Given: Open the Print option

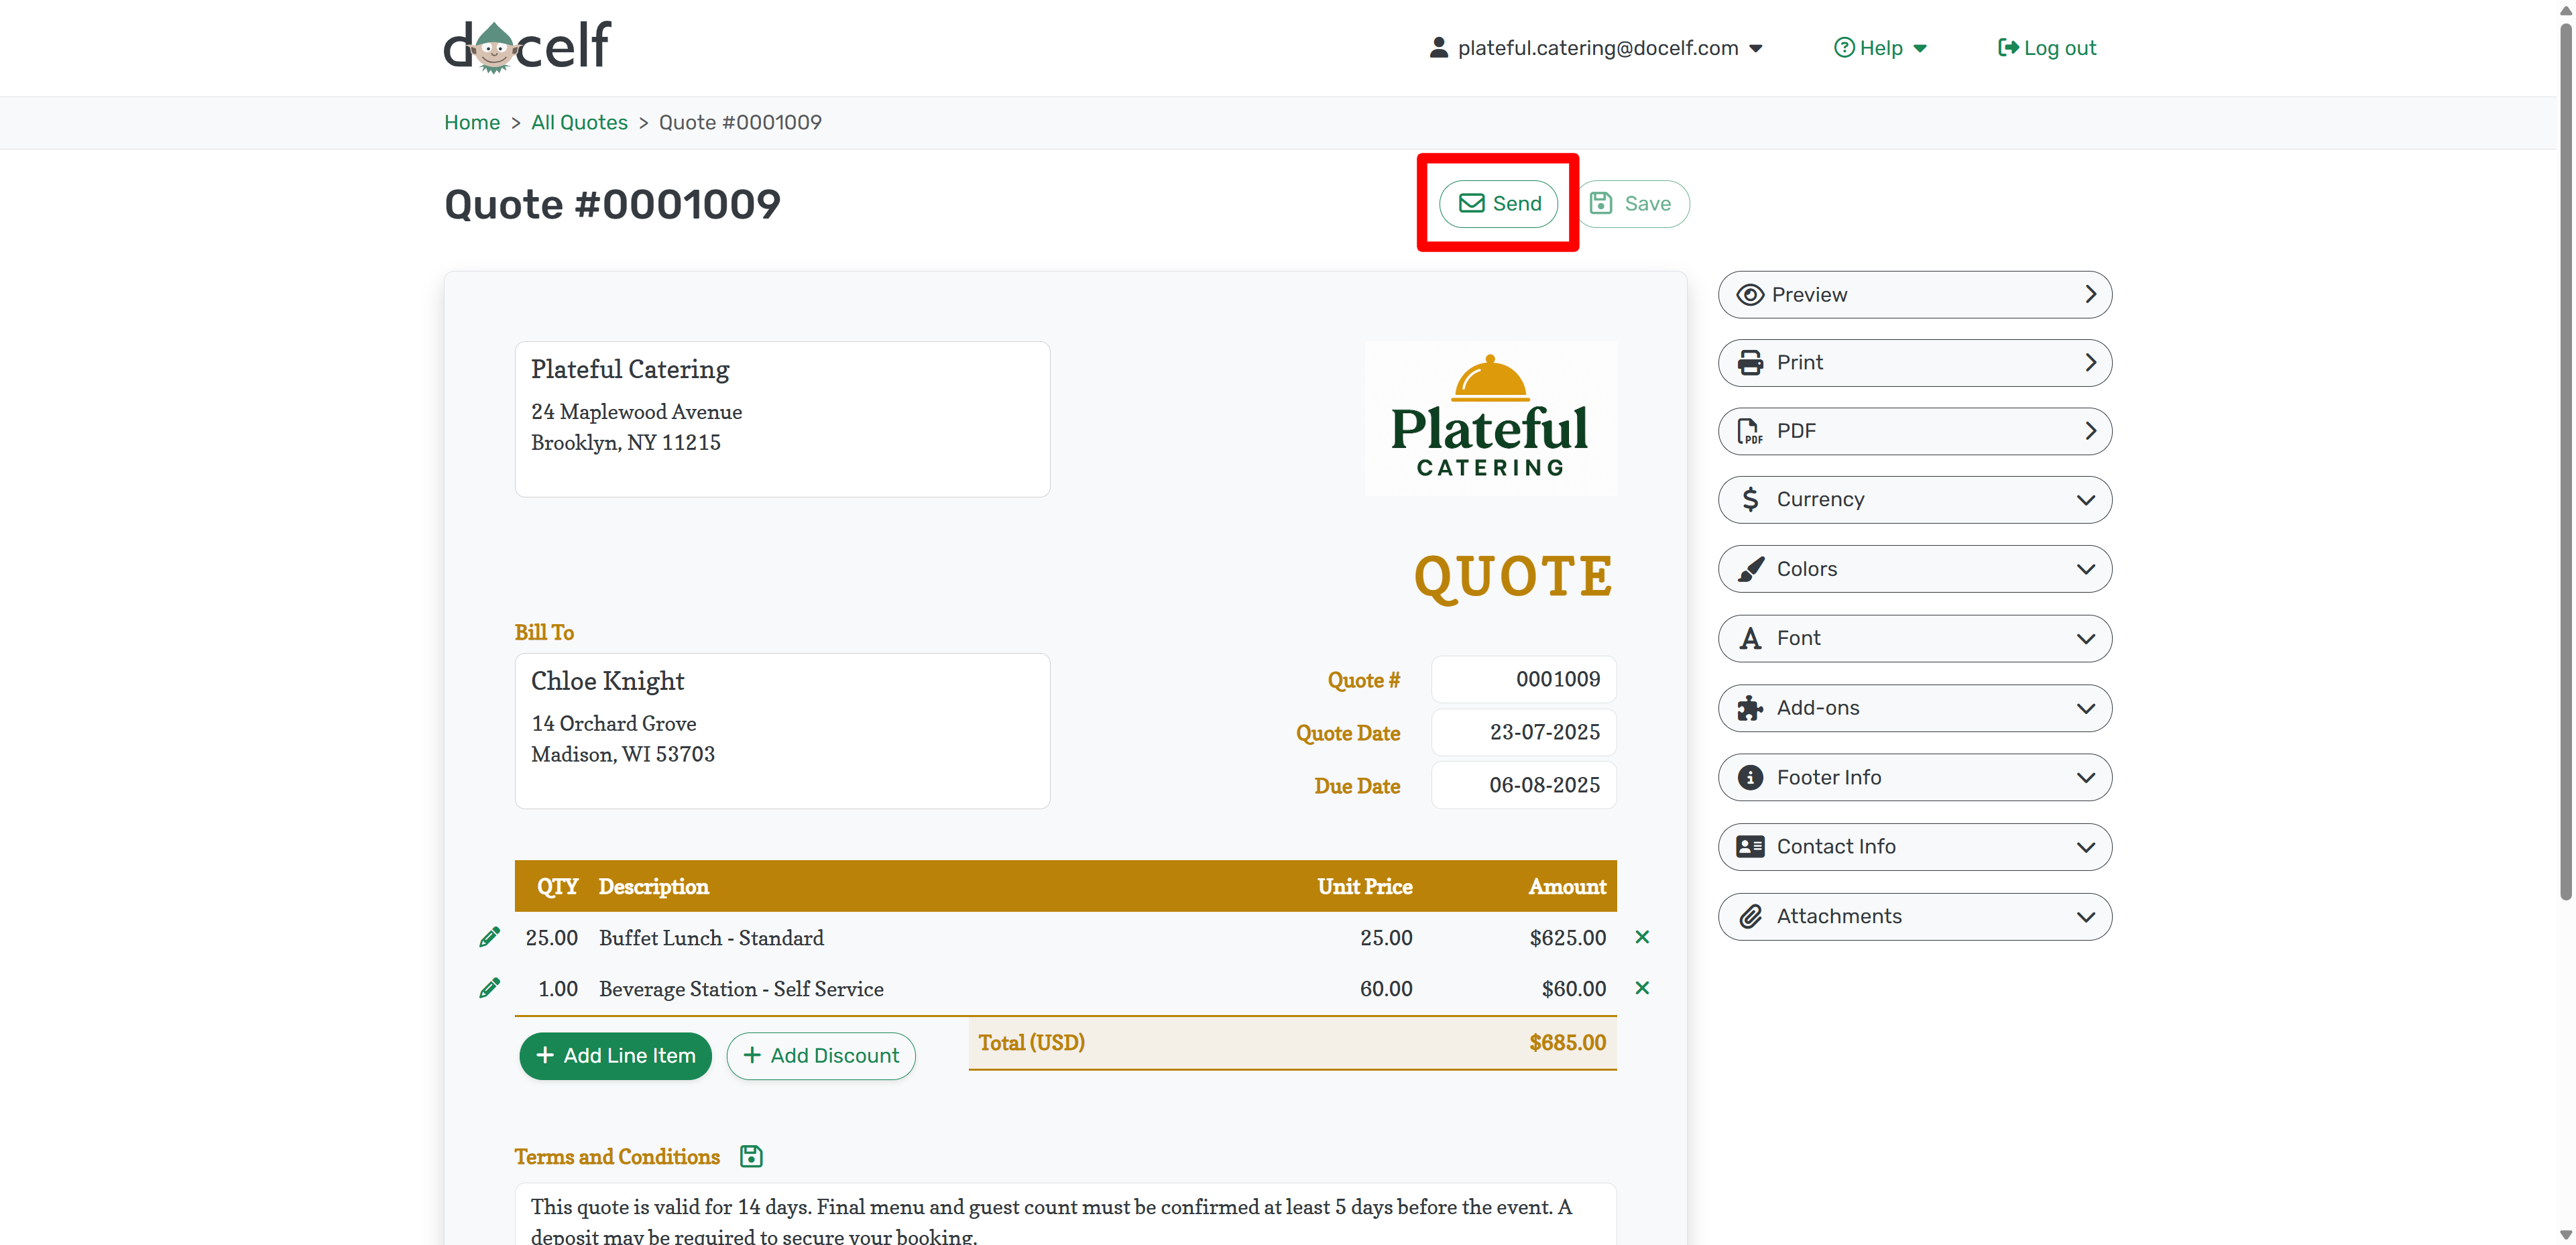Looking at the screenshot, I should click(x=1913, y=363).
